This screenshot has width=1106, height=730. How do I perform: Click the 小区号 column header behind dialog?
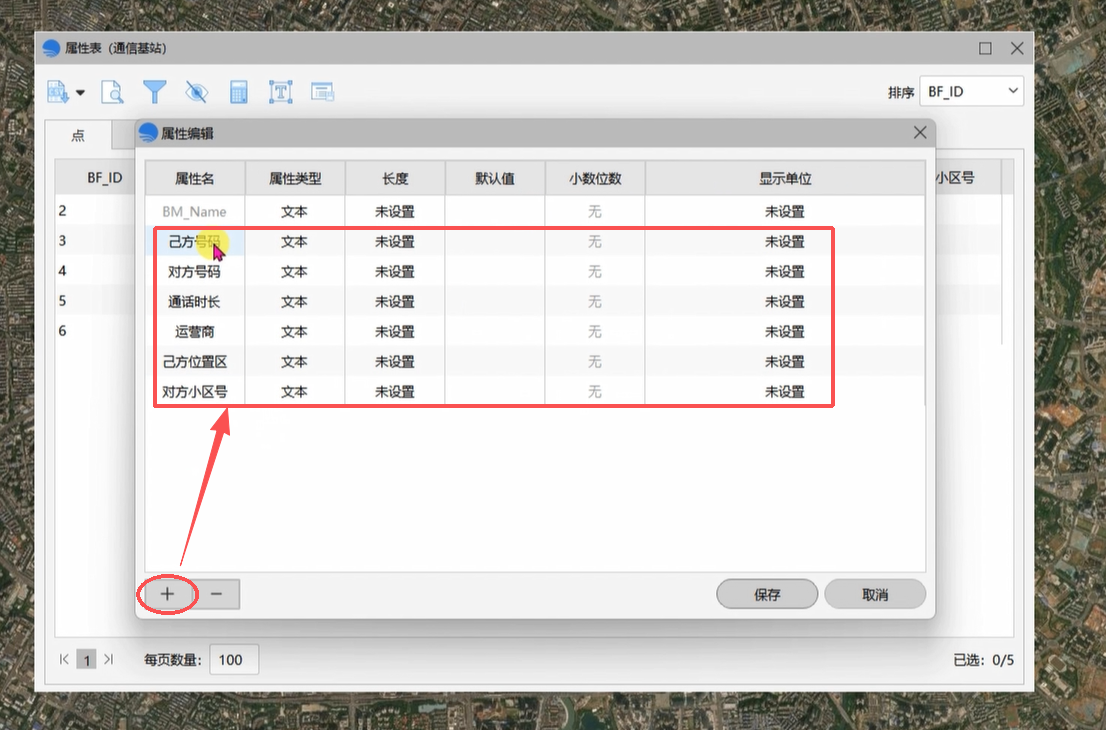point(955,178)
